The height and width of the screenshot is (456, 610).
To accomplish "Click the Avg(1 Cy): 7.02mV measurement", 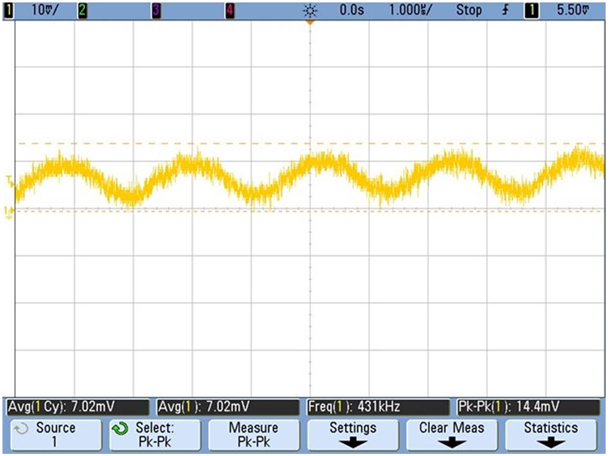I will (77, 407).
